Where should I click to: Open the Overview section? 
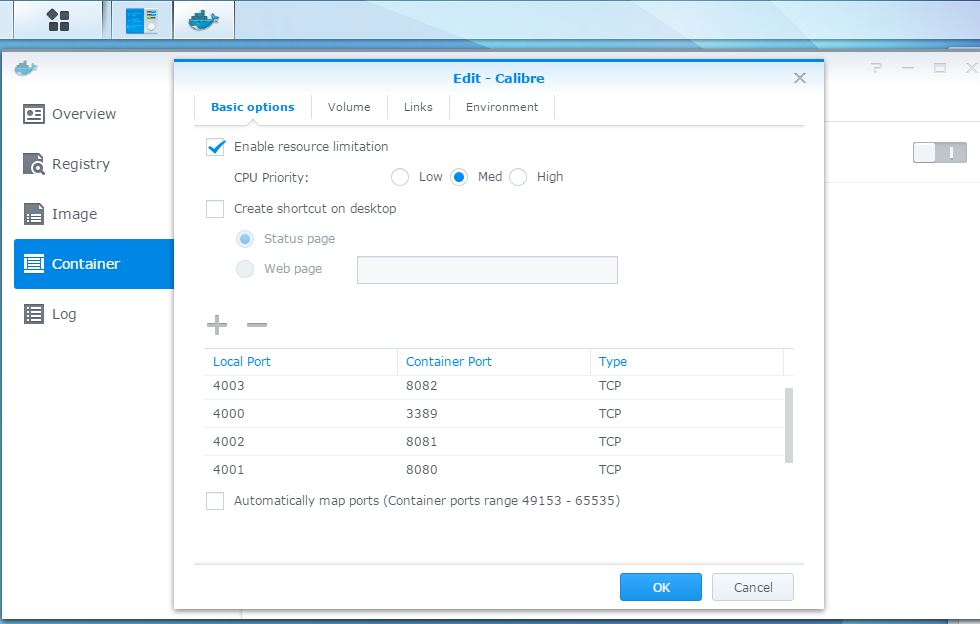point(94,114)
